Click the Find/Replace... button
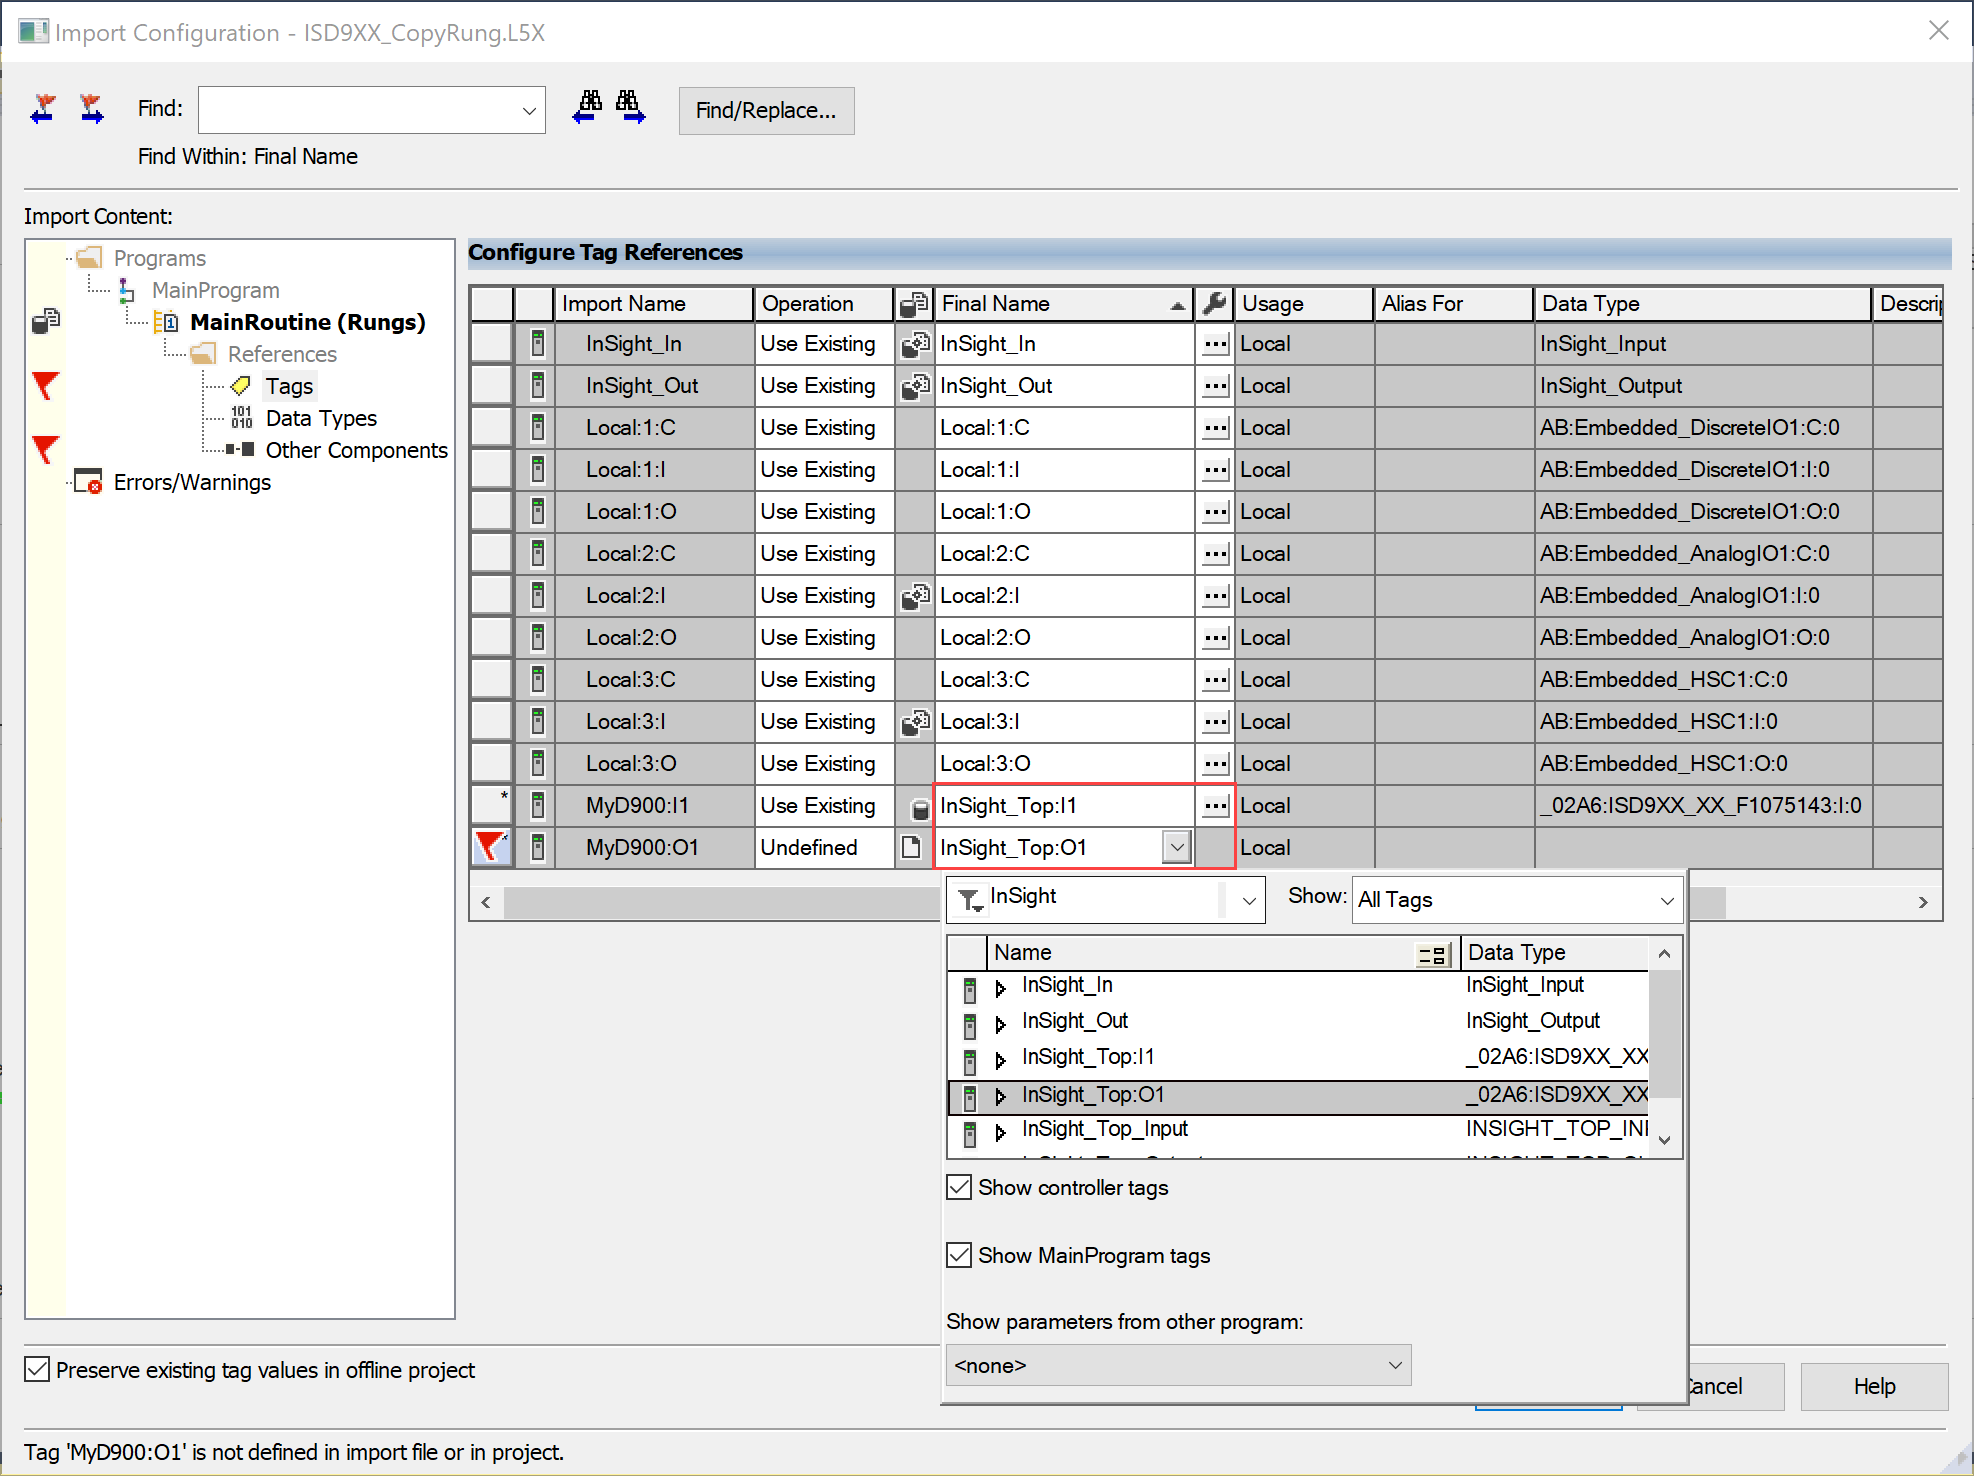The height and width of the screenshot is (1476, 1974). click(x=766, y=110)
